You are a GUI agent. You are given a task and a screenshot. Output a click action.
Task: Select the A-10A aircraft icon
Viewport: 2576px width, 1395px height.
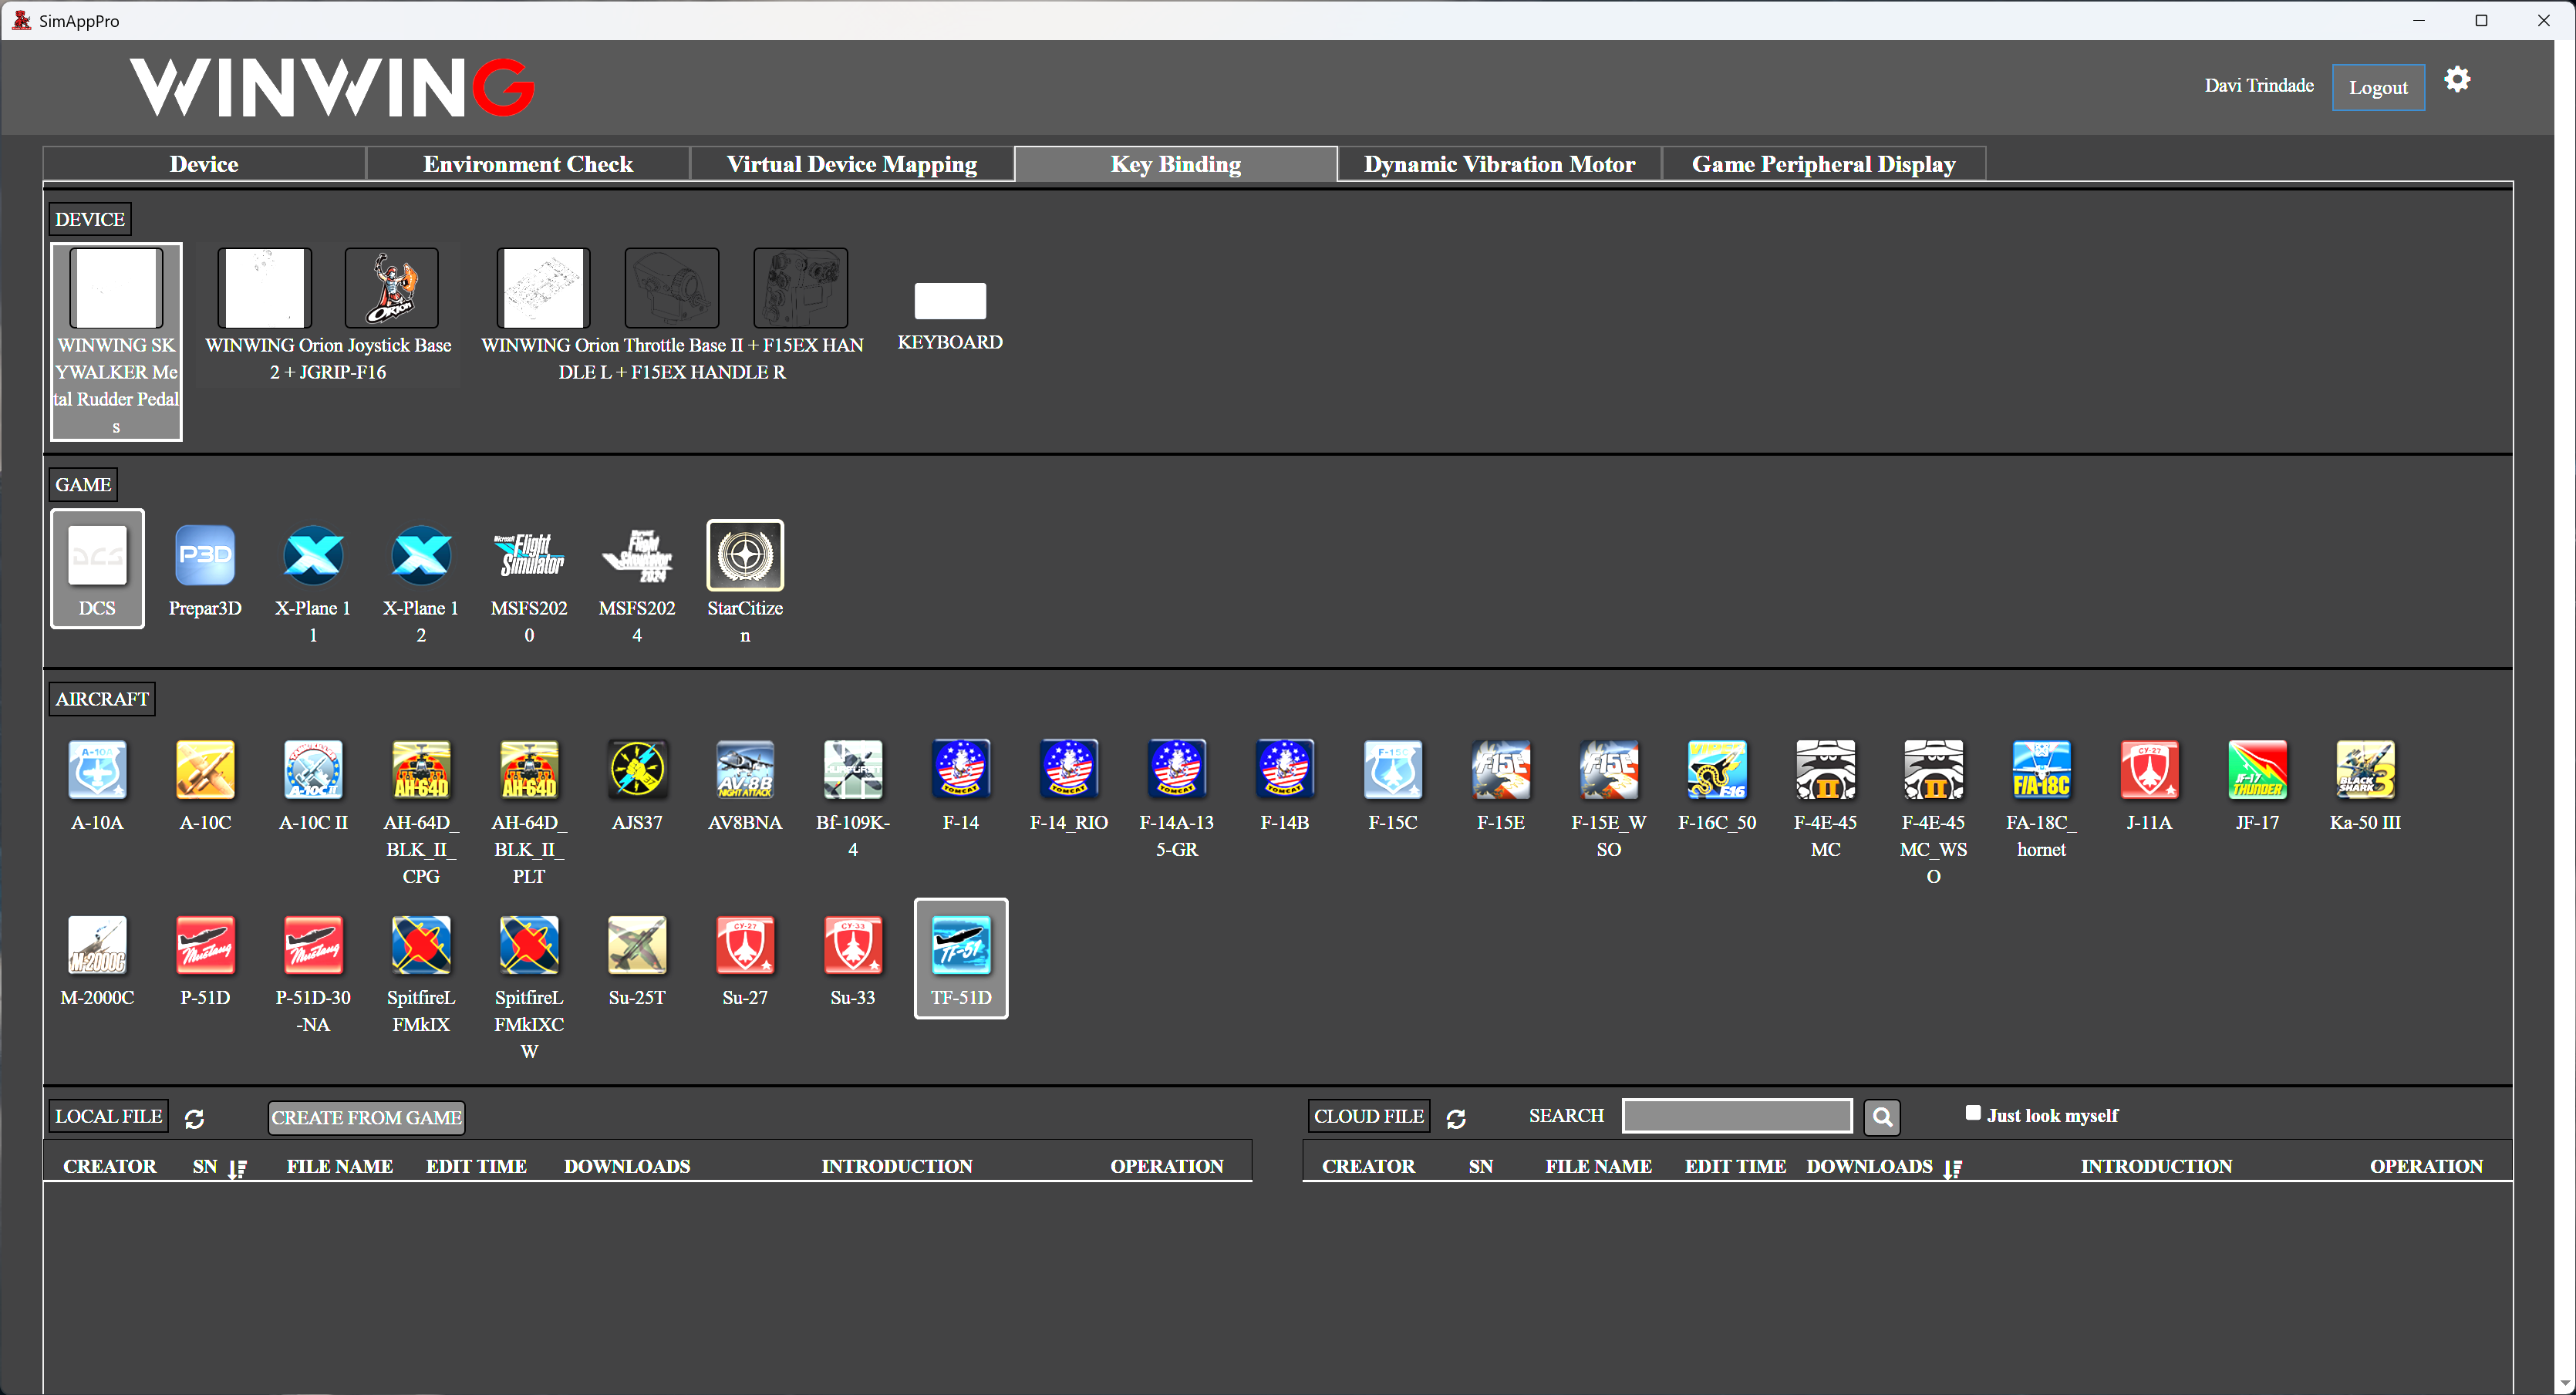[97, 770]
